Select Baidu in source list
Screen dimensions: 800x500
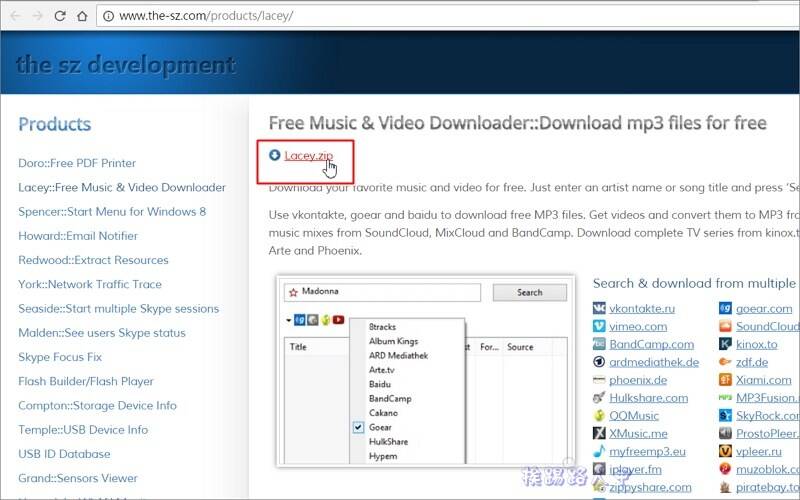pyautogui.click(x=380, y=384)
